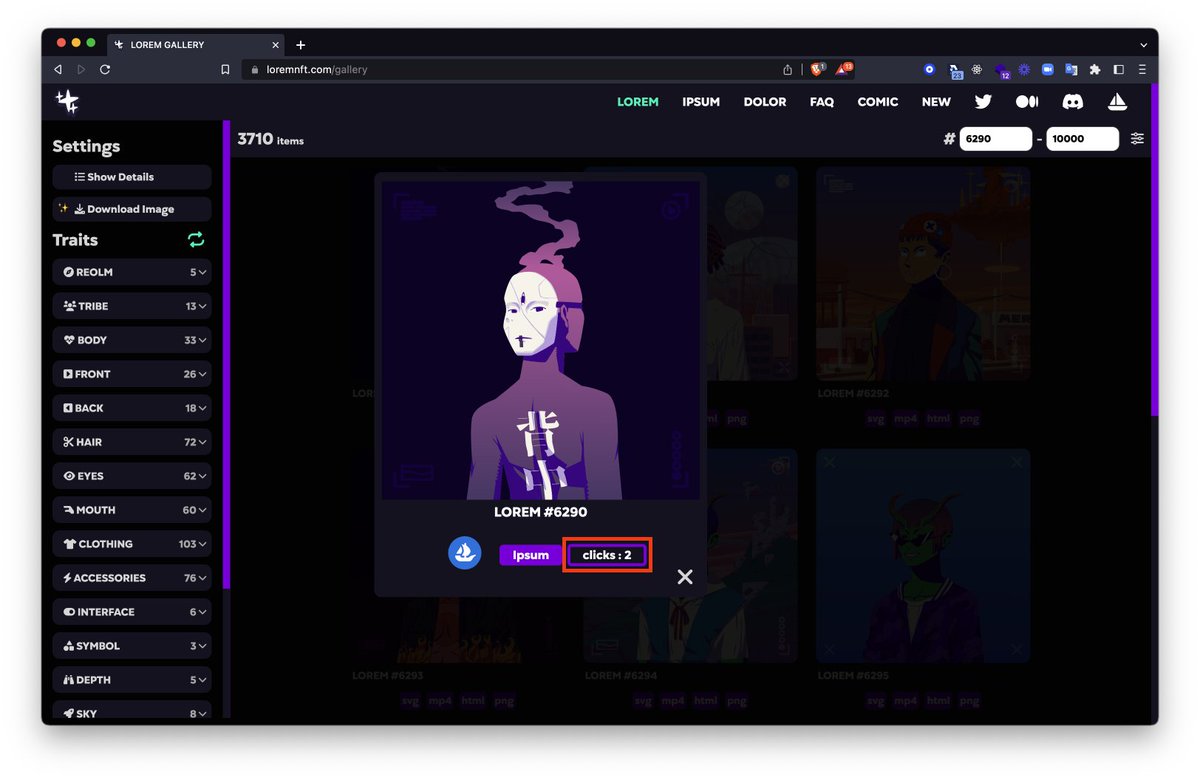Click the LOREM #6290 artwork image
Screen dimensions: 1200x780
pyautogui.click(x=541, y=340)
